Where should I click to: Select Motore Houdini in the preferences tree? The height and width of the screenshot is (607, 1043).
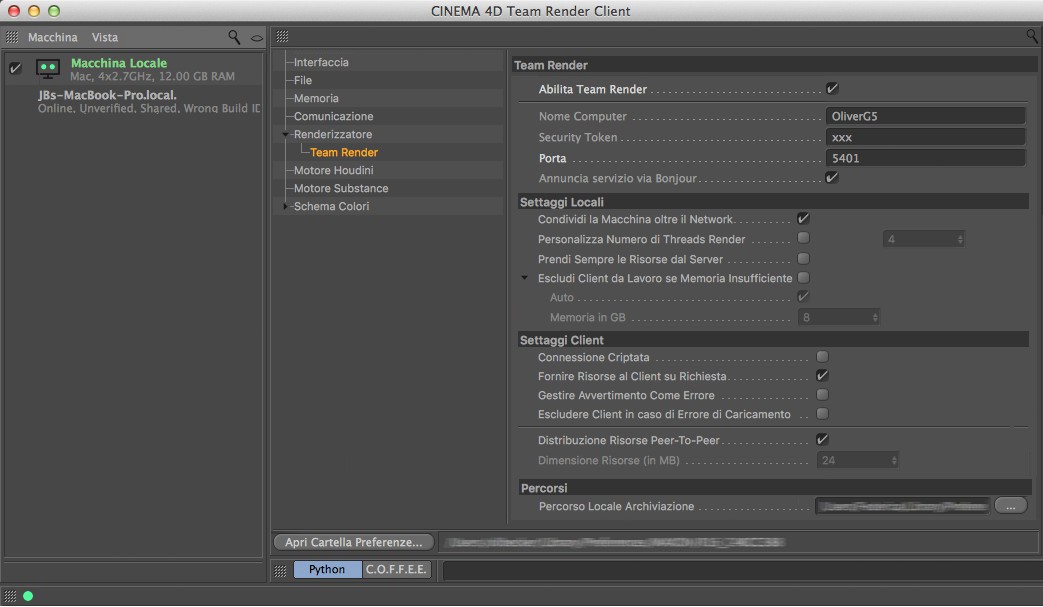pyautogui.click(x=333, y=170)
